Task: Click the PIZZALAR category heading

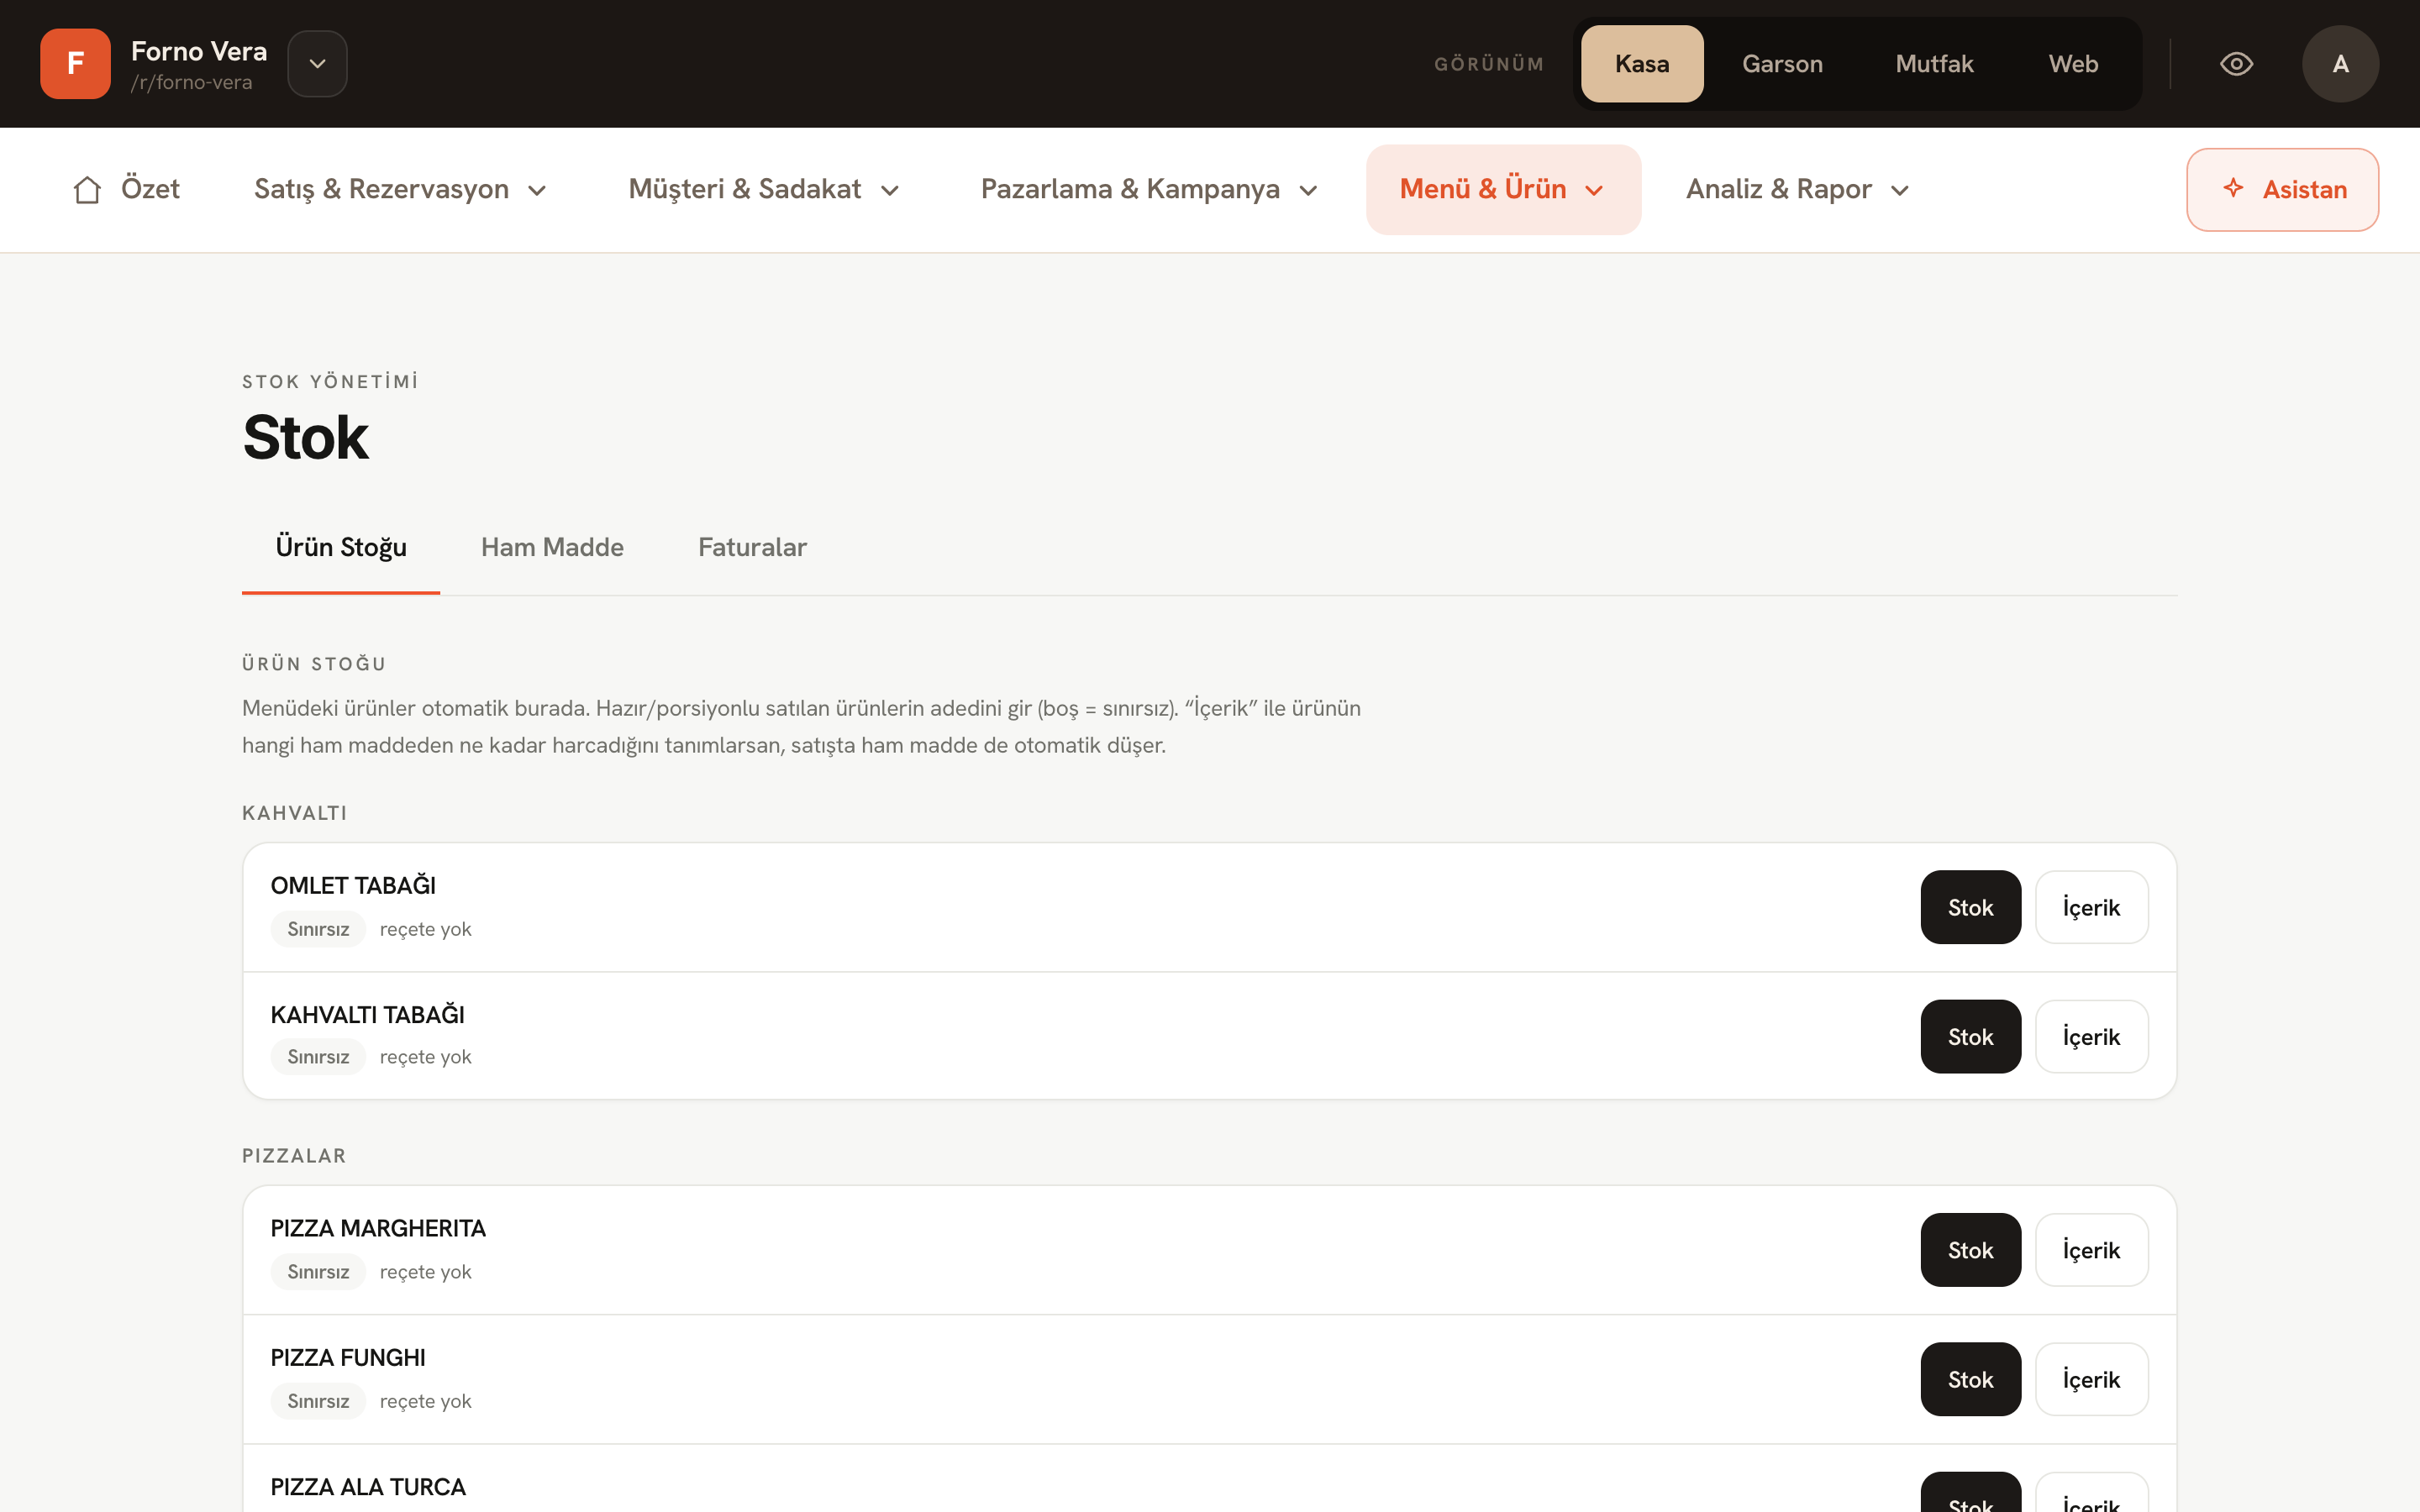Action: pos(294,1156)
